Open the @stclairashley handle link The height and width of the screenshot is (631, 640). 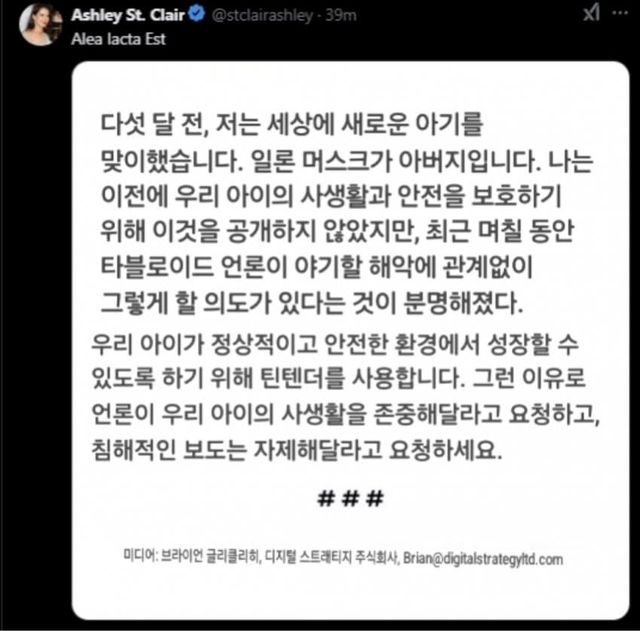click(x=262, y=16)
